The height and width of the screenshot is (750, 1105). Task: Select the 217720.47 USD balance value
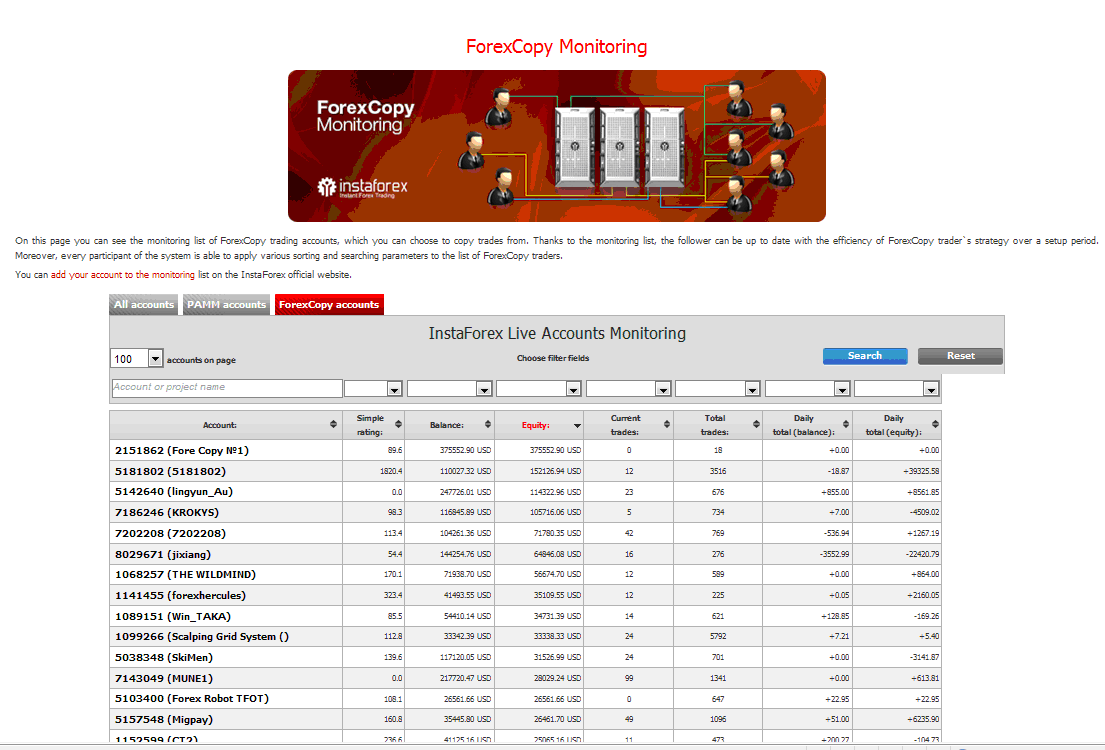465,678
